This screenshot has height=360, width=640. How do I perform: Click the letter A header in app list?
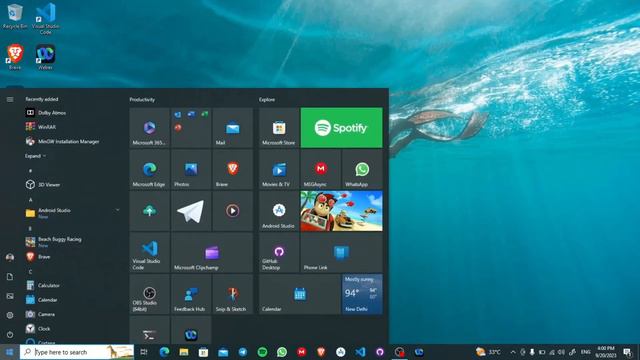30,200
